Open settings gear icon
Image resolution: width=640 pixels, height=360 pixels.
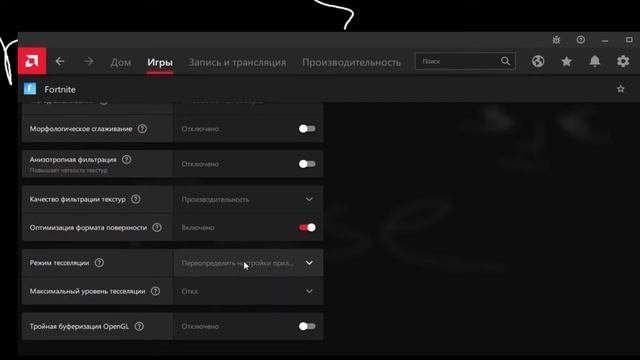pos(623,61)
